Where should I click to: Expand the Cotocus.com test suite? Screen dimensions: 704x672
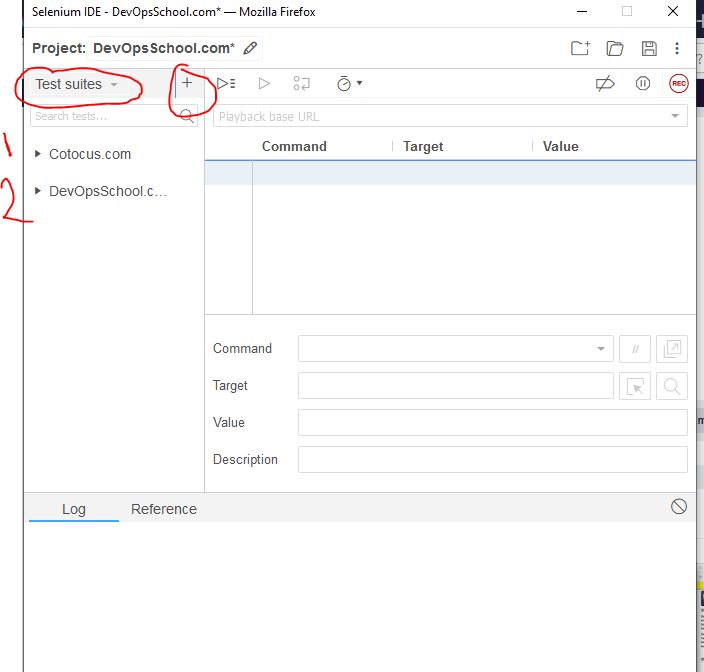38,154
